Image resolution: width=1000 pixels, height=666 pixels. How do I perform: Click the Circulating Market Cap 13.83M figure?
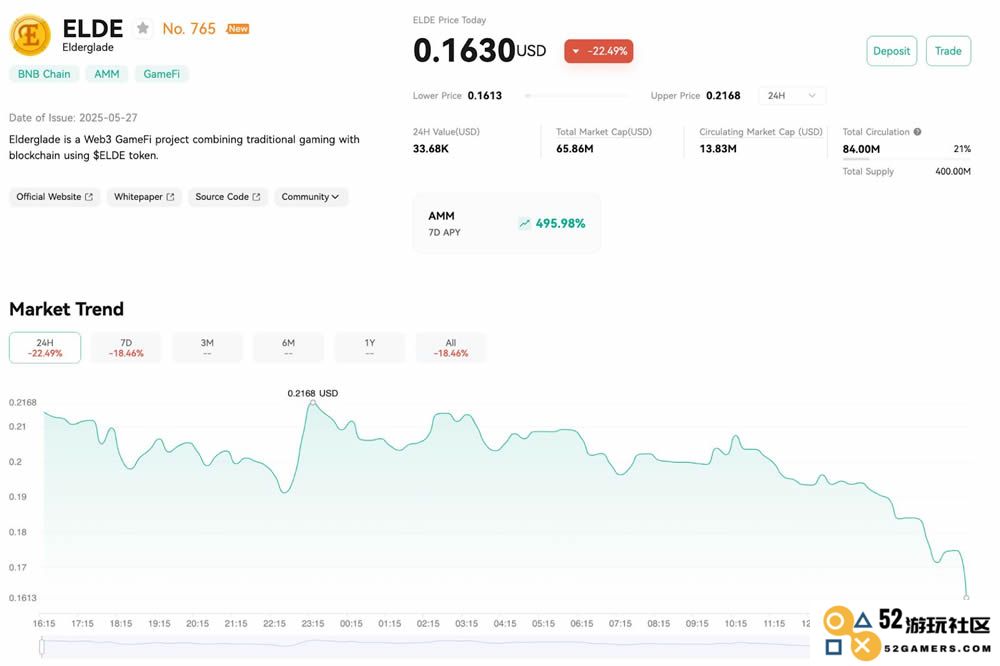(718, 149)
